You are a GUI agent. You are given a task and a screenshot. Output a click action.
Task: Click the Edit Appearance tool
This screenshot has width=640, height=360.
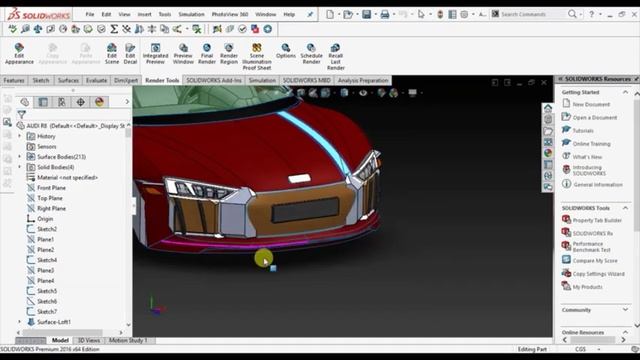point(19,53)
